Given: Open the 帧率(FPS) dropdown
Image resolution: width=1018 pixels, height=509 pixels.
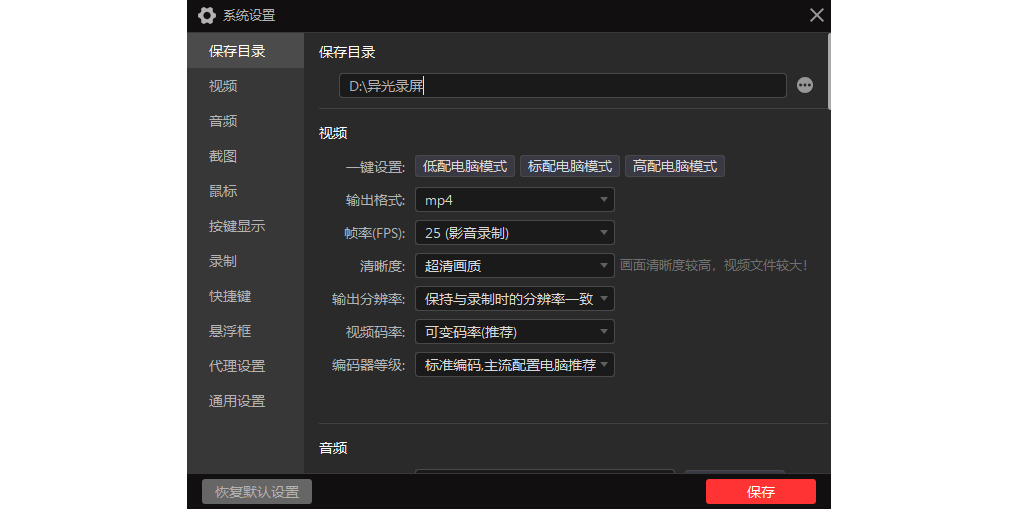Looking at the screenshot, I should pyautogui.click(x=515, y=232).
